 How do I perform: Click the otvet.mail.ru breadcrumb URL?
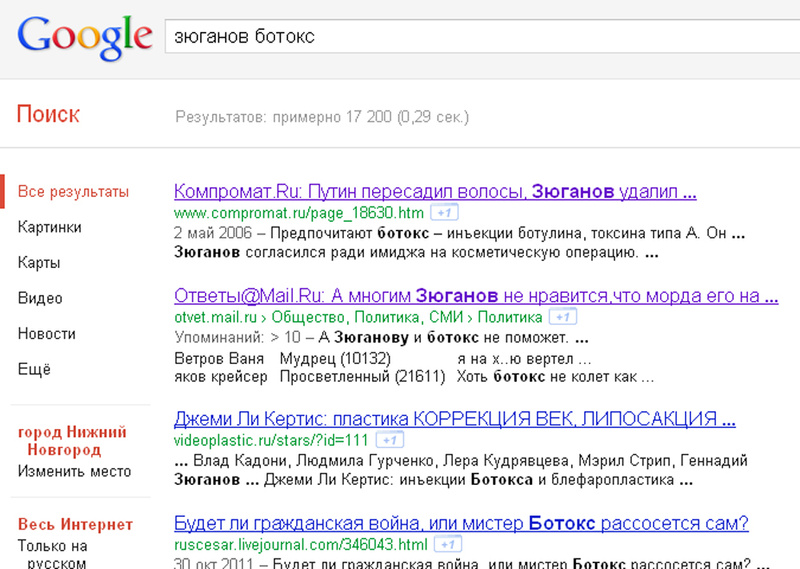point(358,317)
